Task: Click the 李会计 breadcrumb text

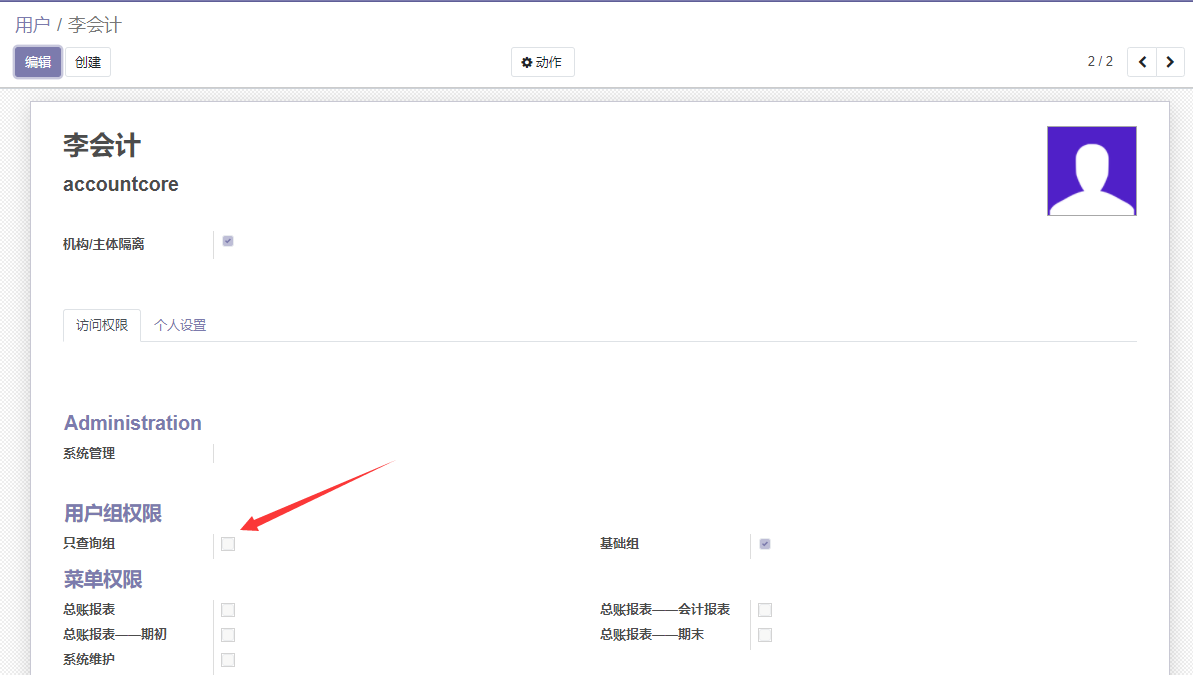Action: (x=94, y=25)
